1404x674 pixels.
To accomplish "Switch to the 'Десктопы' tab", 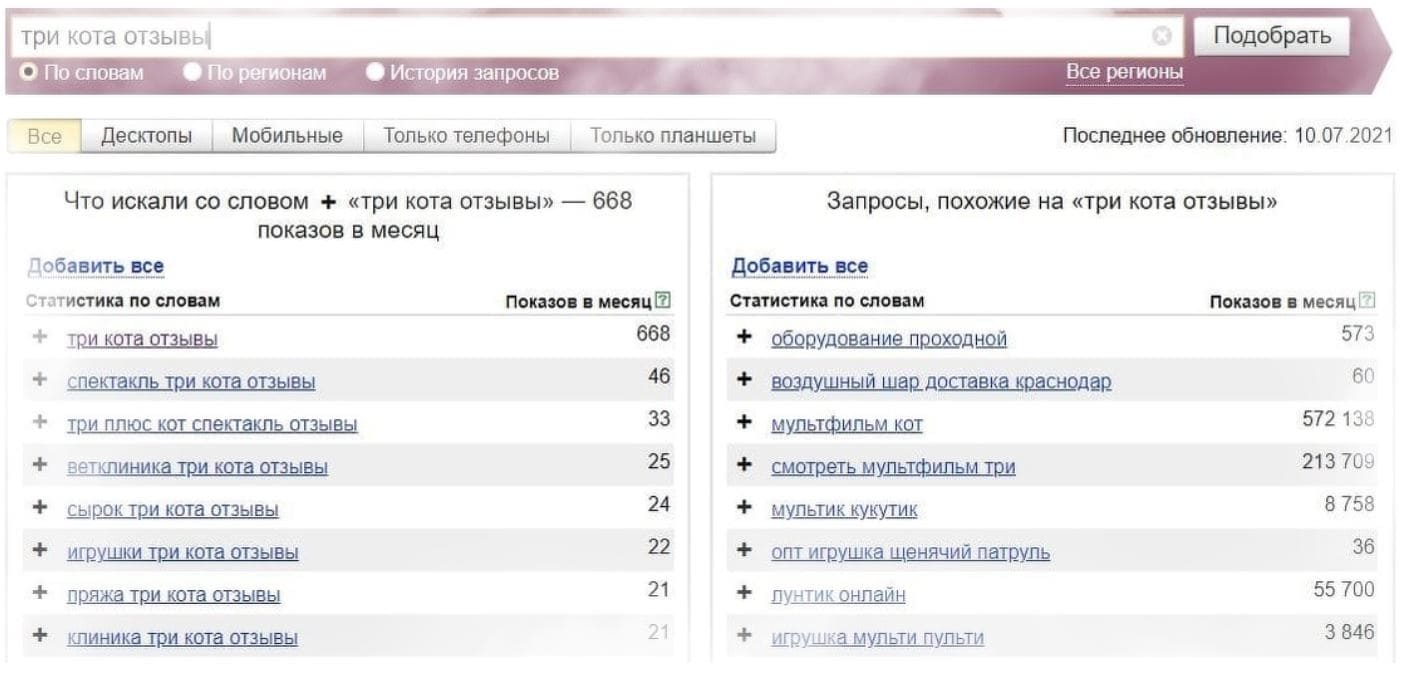I will 146,136.
